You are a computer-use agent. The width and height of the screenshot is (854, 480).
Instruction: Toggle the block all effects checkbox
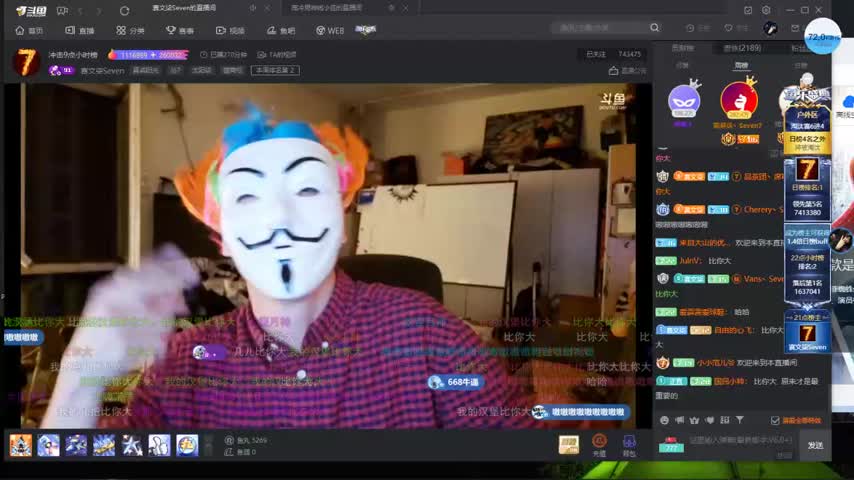pyautogui.click(x=775, y=421)
